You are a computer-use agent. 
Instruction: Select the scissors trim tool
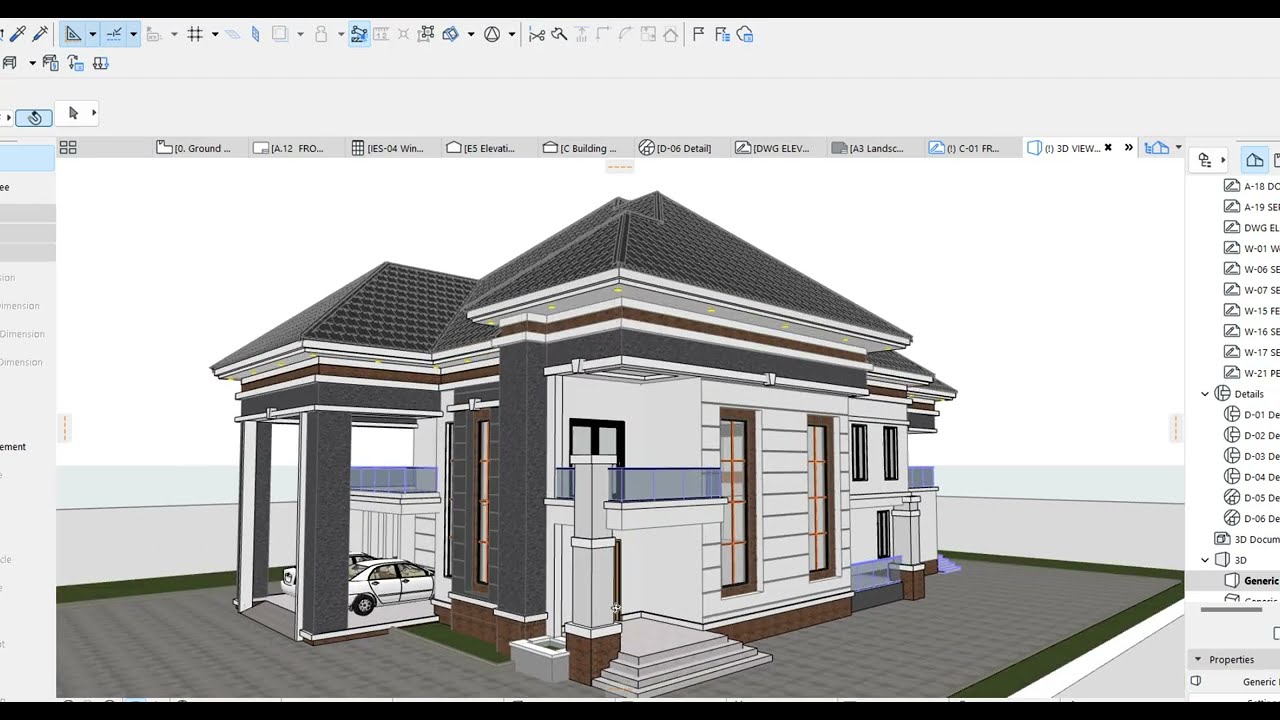click(x=537, y=34)
